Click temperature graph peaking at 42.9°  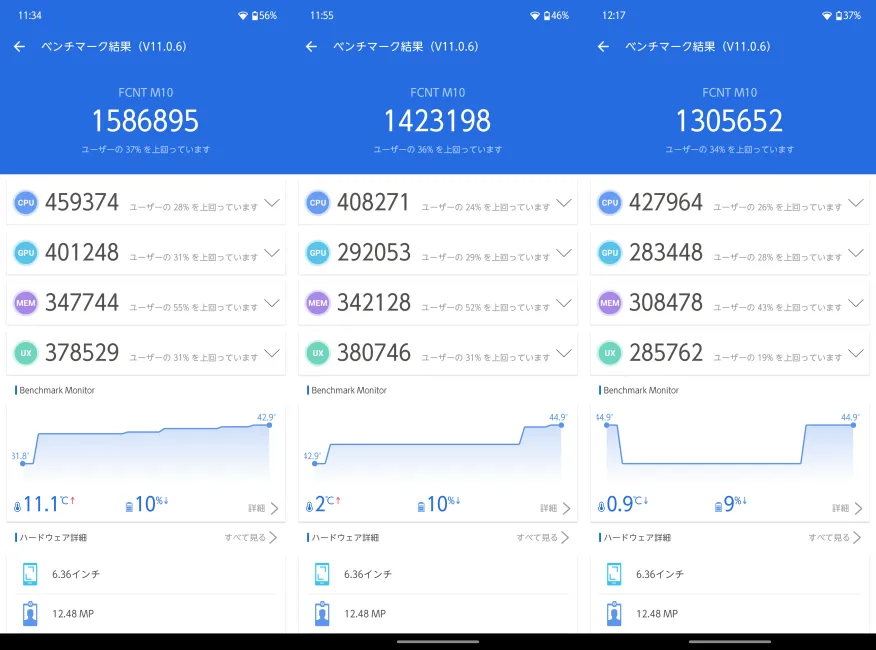146,447
